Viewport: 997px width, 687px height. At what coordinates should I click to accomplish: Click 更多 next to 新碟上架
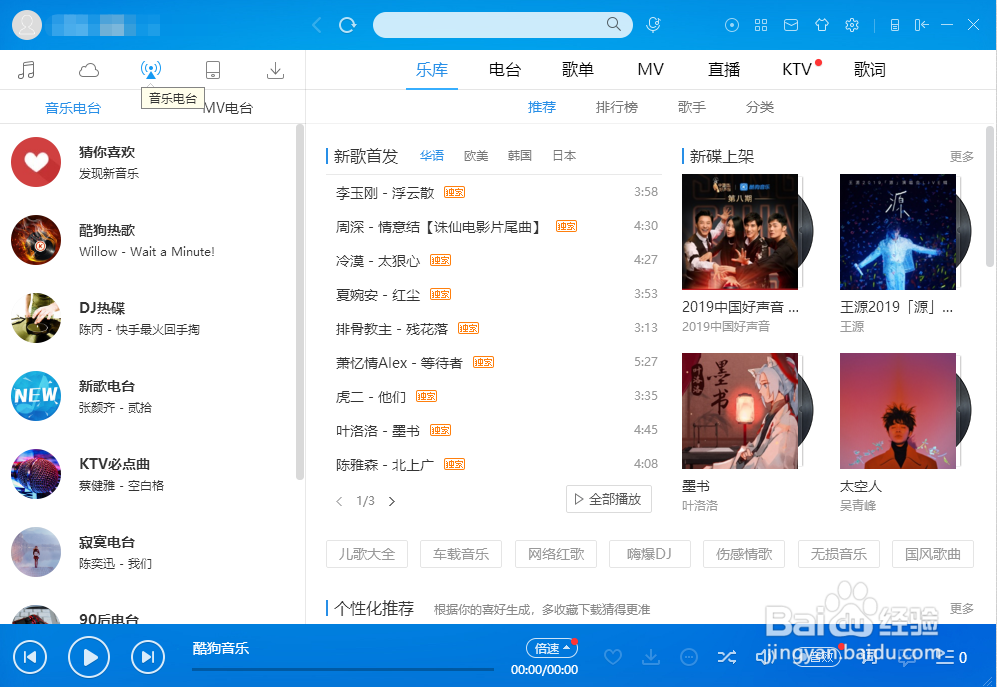pyautogui.click(x=961, y=156)
